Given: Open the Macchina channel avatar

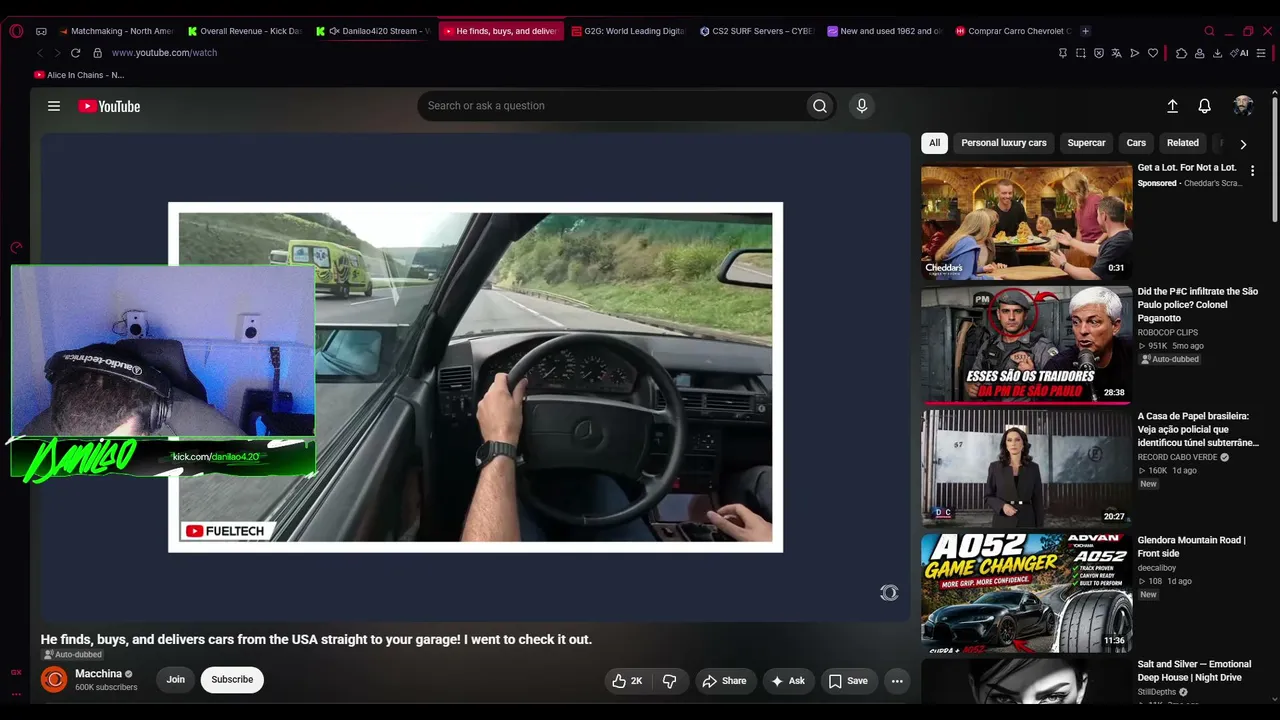Looking at the screenshot, I should (54, 680).
